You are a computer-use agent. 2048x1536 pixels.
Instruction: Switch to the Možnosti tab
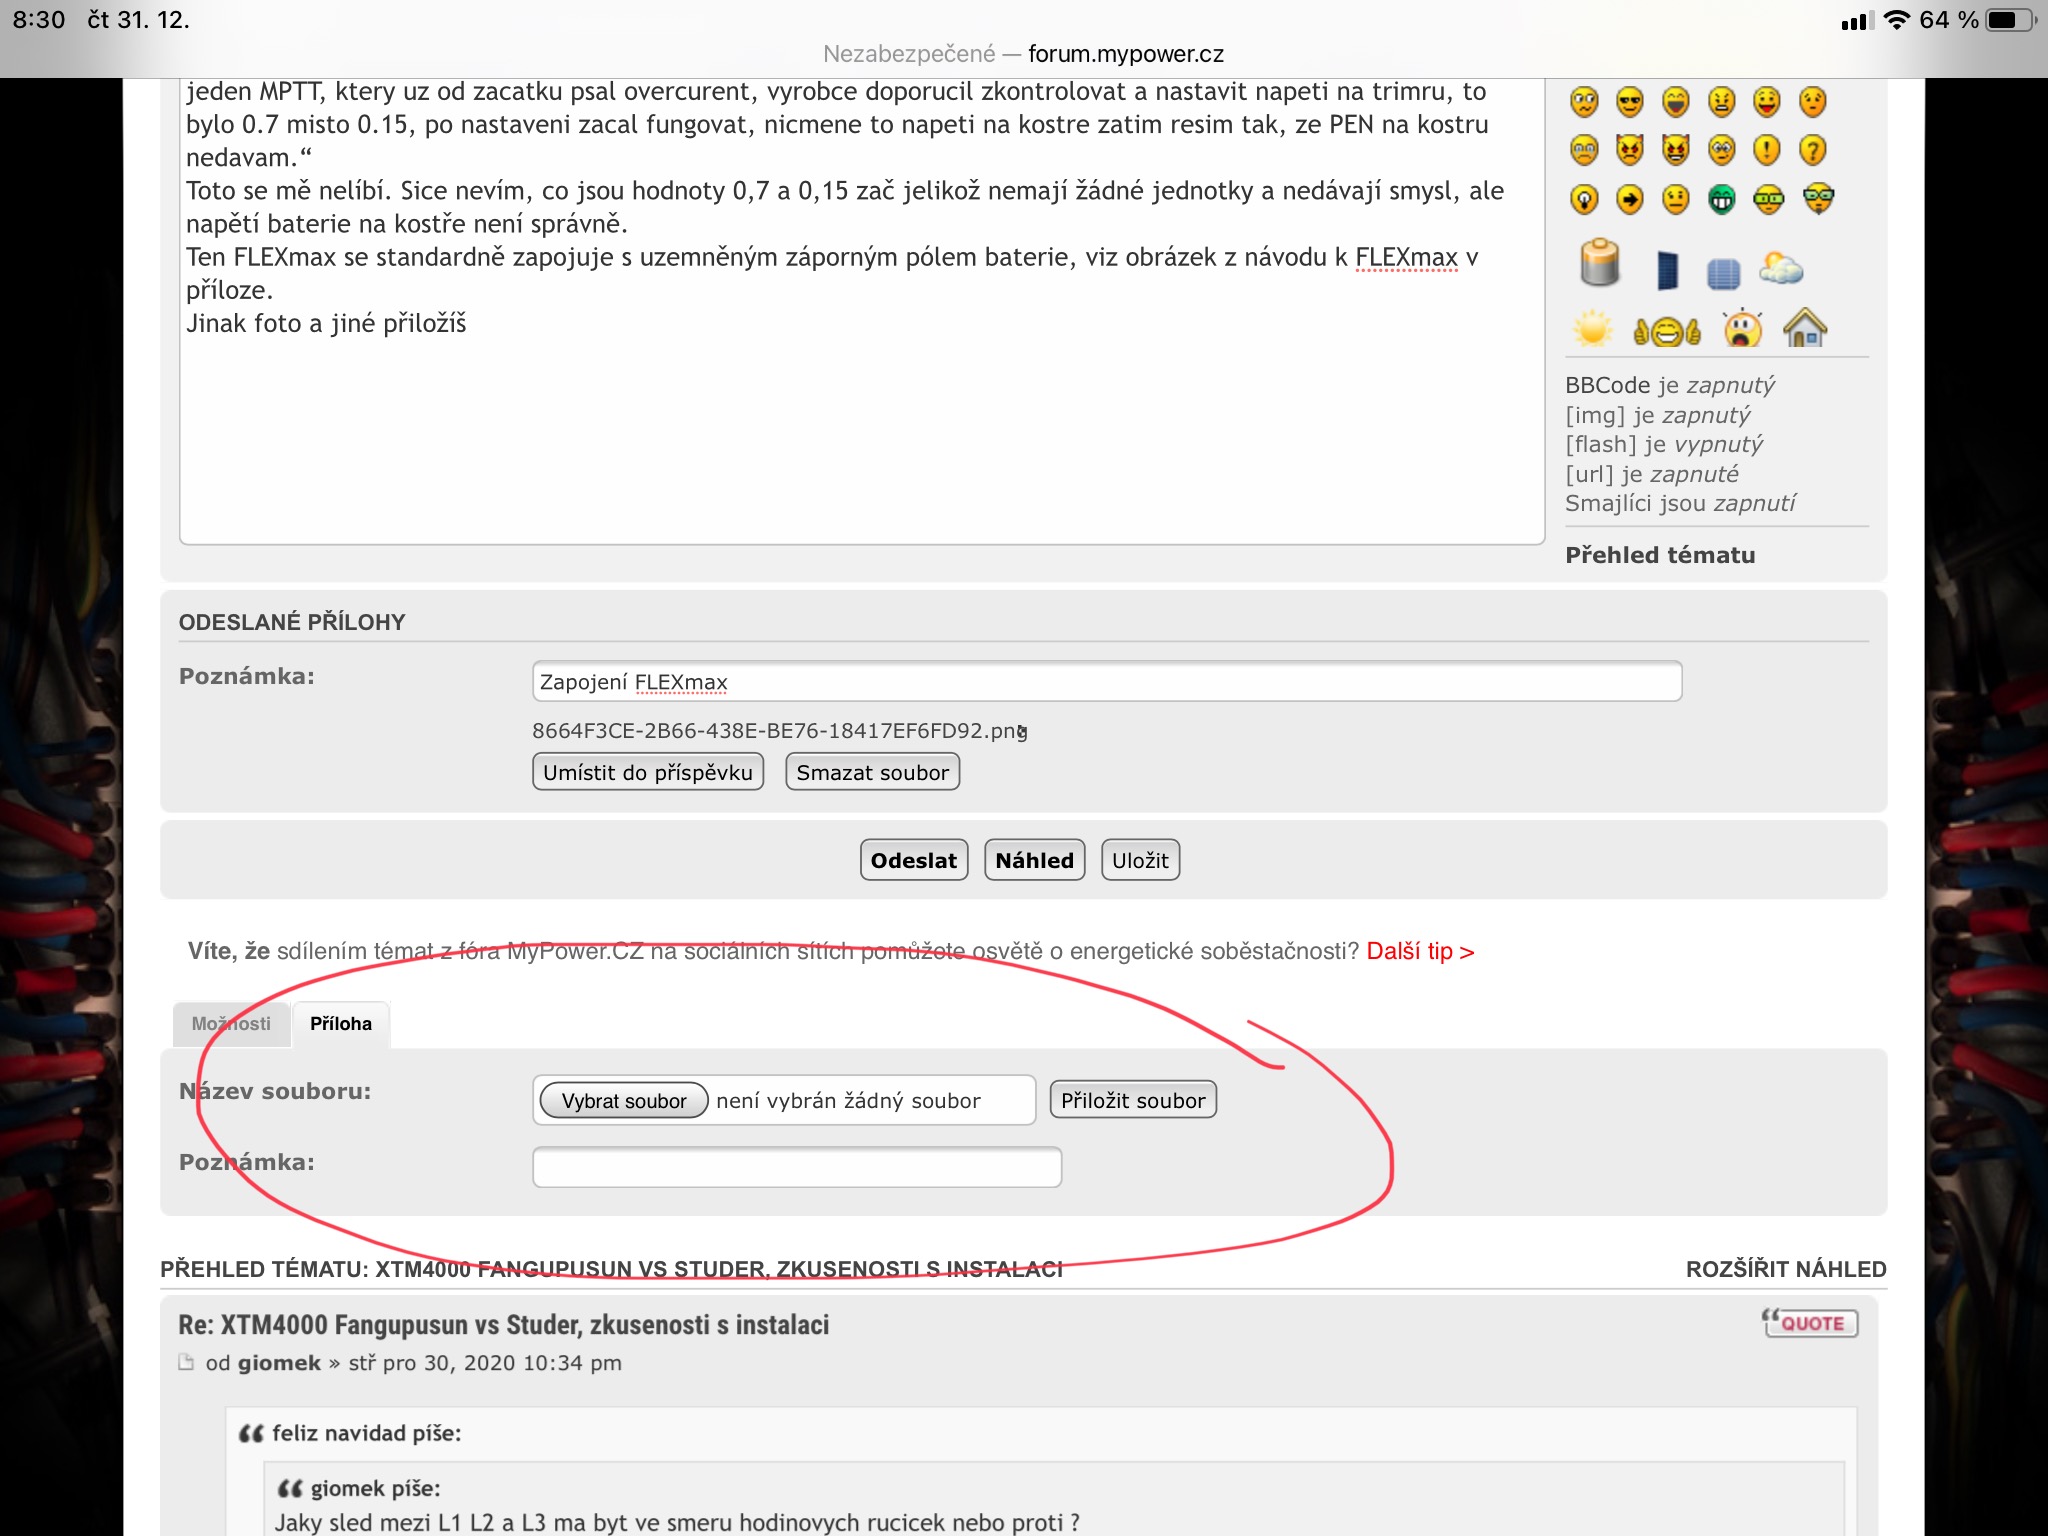click(x=231, y=1024)
